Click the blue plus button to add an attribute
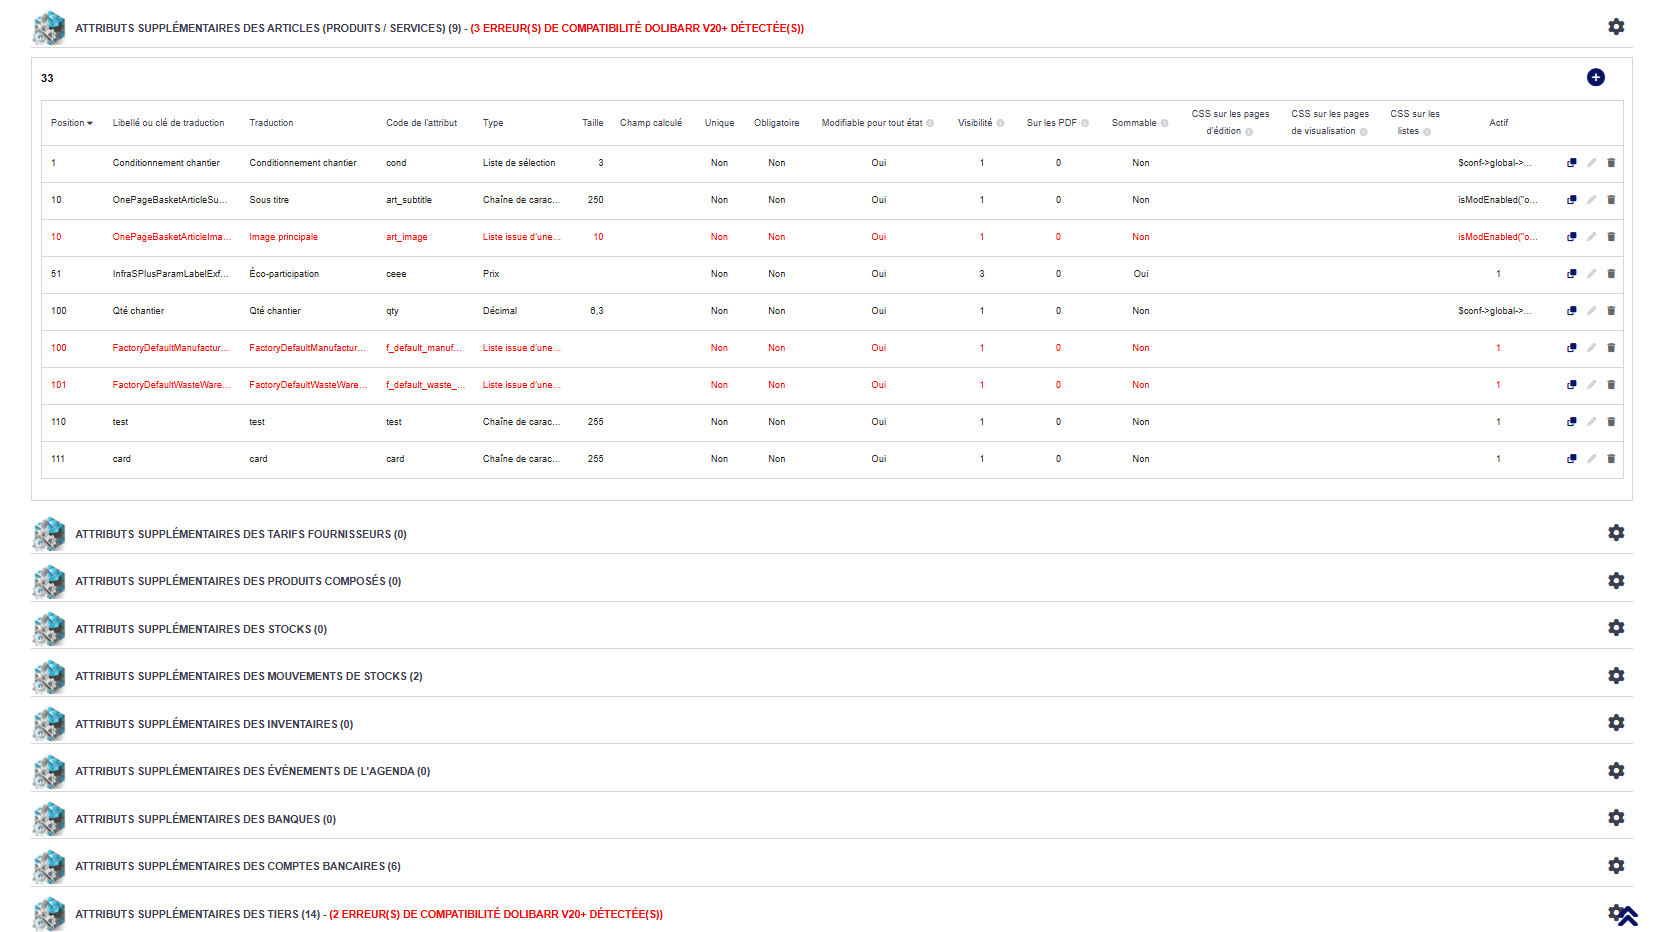The width and height of the screenshot is (1660, 932). pos(1595,78)
